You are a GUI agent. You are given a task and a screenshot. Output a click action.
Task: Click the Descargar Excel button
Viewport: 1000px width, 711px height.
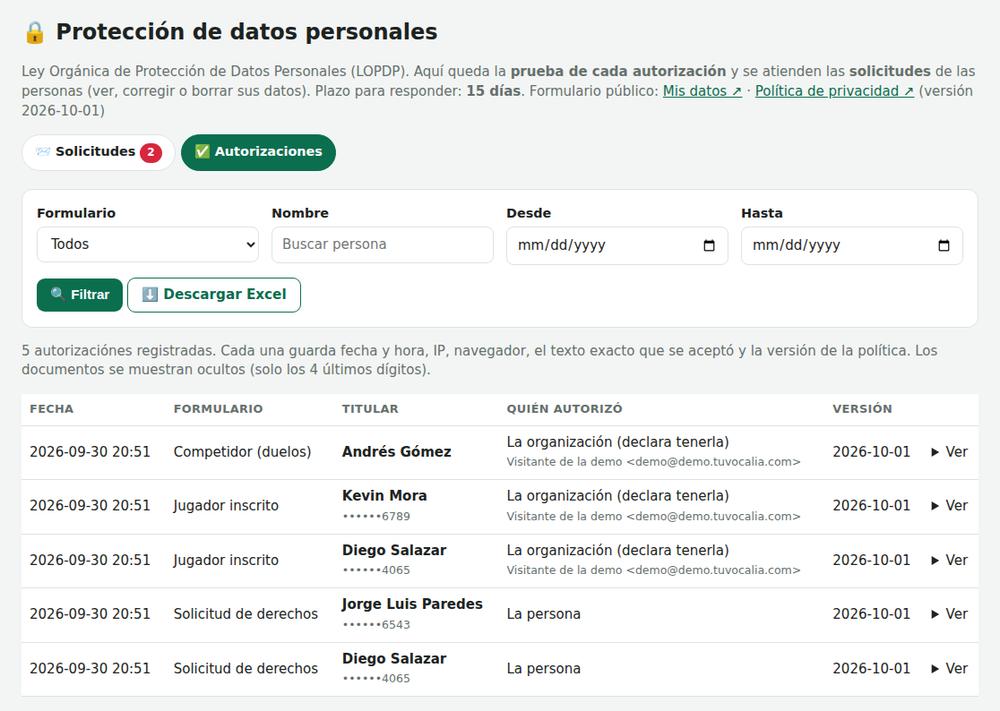pyautogui.click(x=214, y=295)
